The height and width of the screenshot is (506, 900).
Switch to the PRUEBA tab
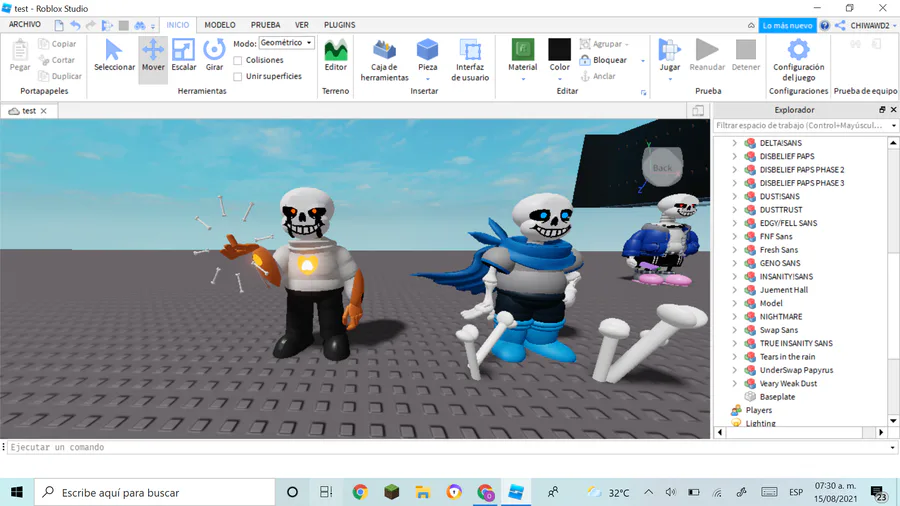[x=265, y=25]
